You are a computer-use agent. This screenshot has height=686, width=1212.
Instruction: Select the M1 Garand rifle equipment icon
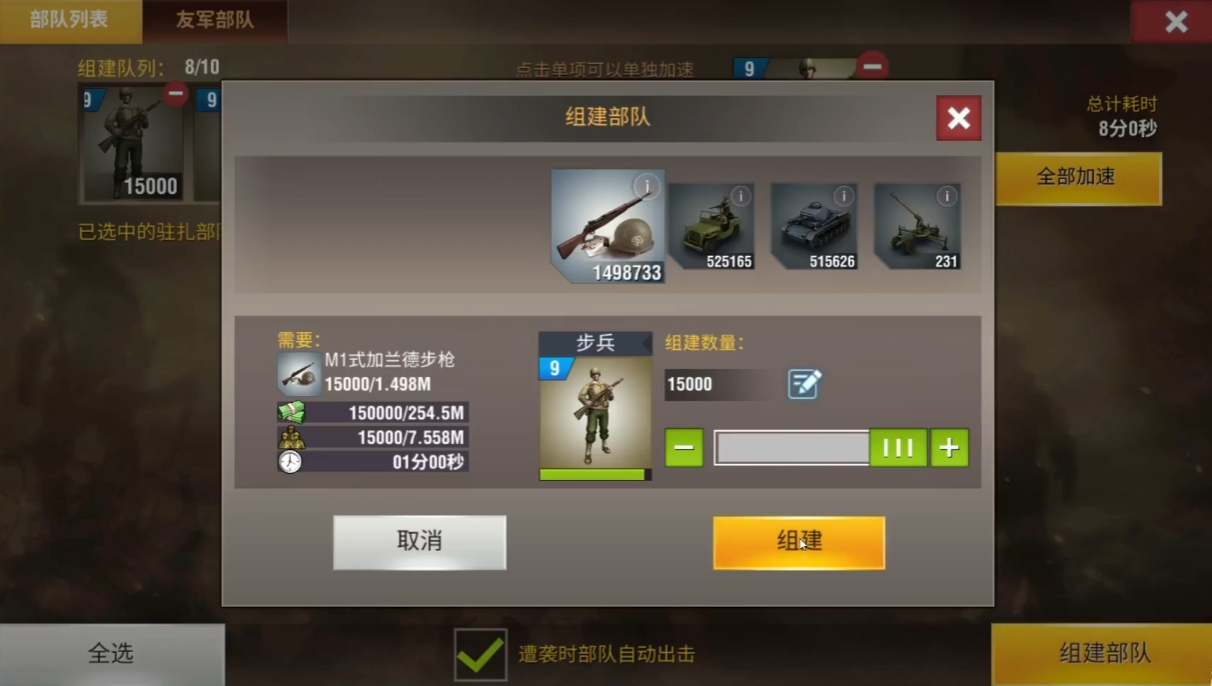coord(608,226)
